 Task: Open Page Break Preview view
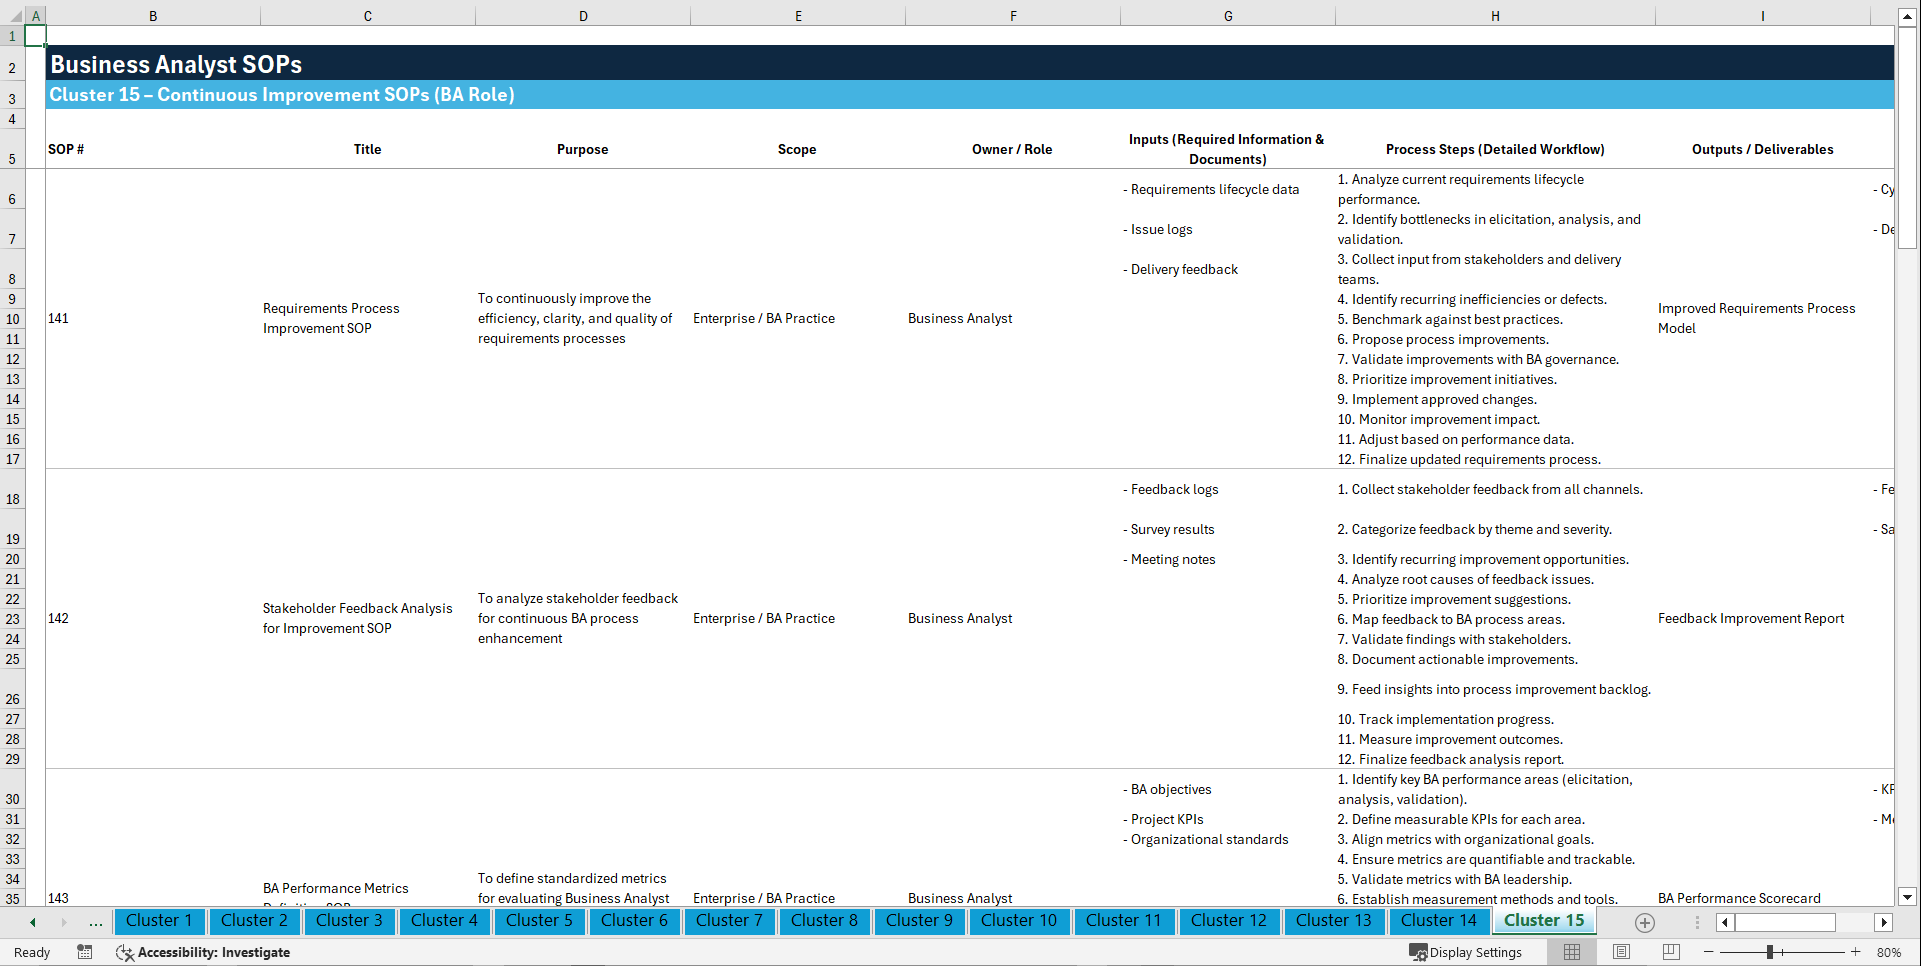[1668, 952]
